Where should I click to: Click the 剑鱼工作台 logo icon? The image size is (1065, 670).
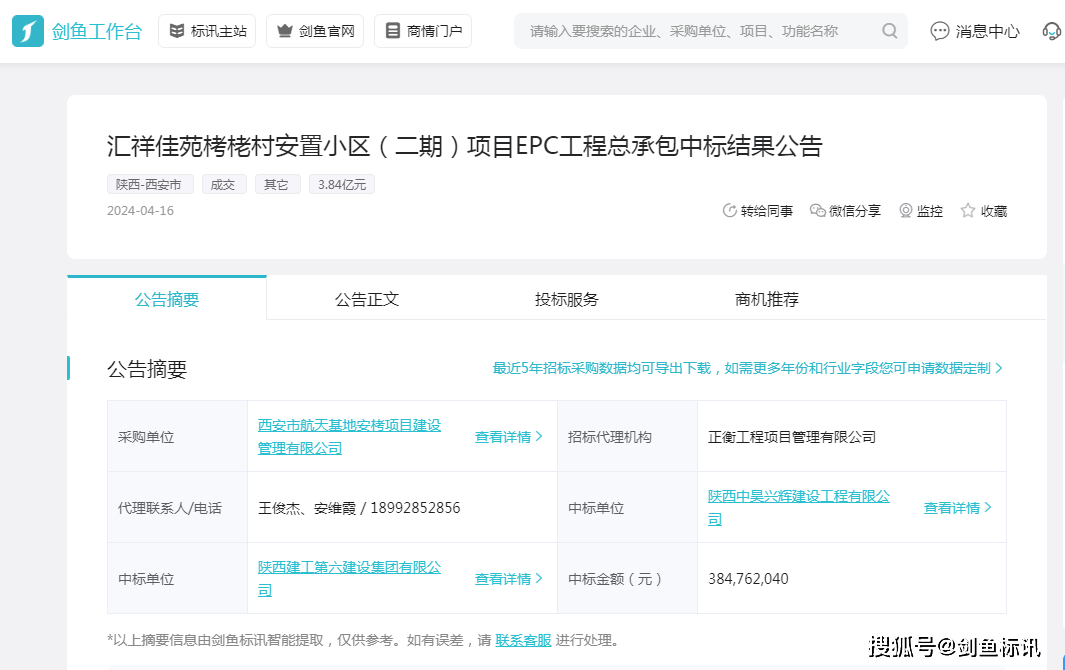(x=28, y=31)
